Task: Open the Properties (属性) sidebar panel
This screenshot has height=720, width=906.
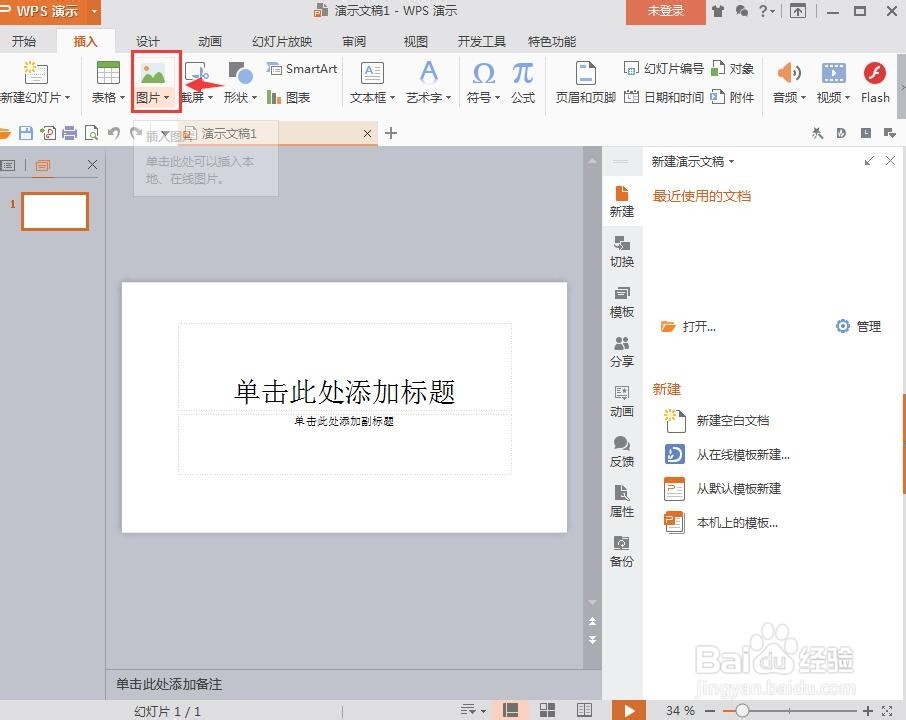Action: (x=622, y=502)
